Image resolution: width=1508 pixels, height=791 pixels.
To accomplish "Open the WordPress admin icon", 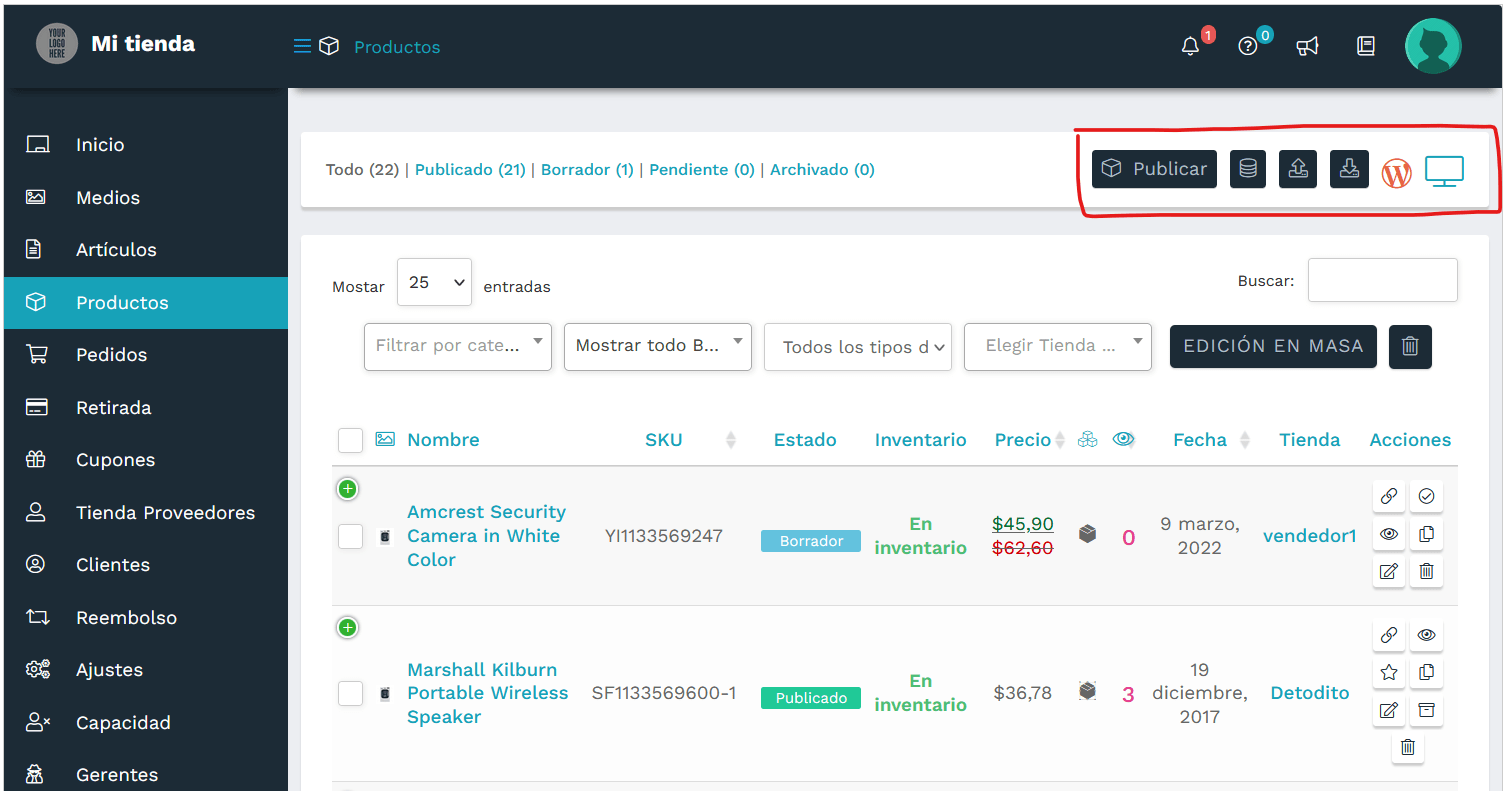I will [x=1396, y=173].
